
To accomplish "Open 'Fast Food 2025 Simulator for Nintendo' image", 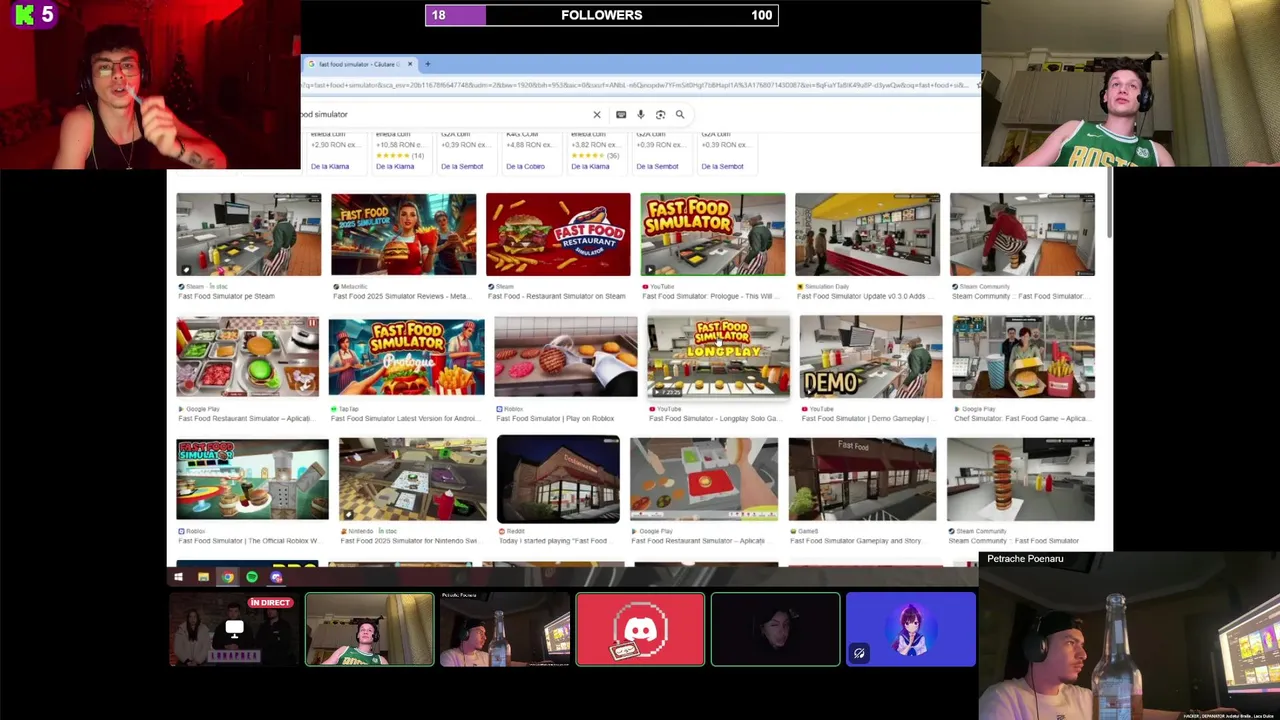I will [x=413, y=480].
